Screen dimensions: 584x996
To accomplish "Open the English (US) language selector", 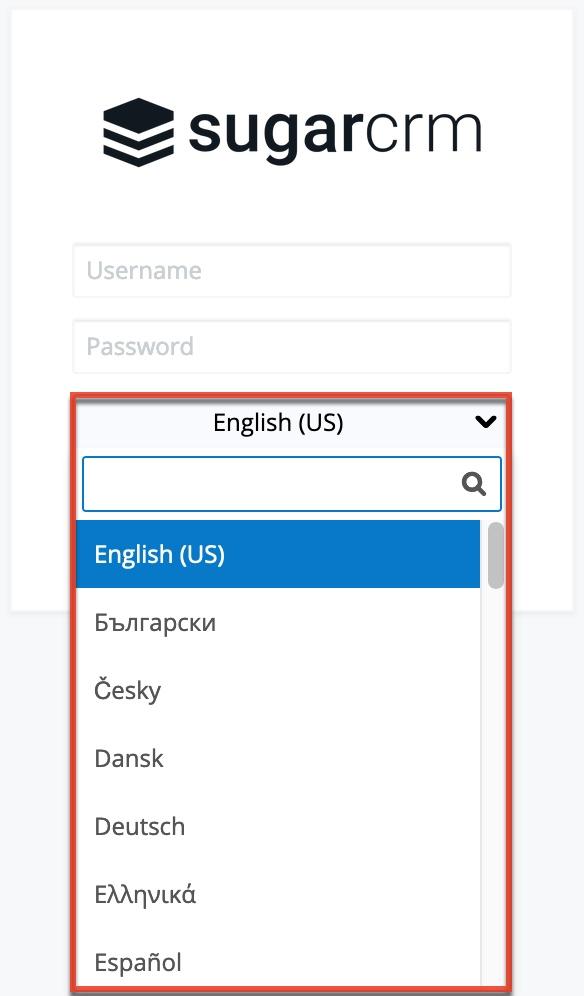I will tap(278, 423).
